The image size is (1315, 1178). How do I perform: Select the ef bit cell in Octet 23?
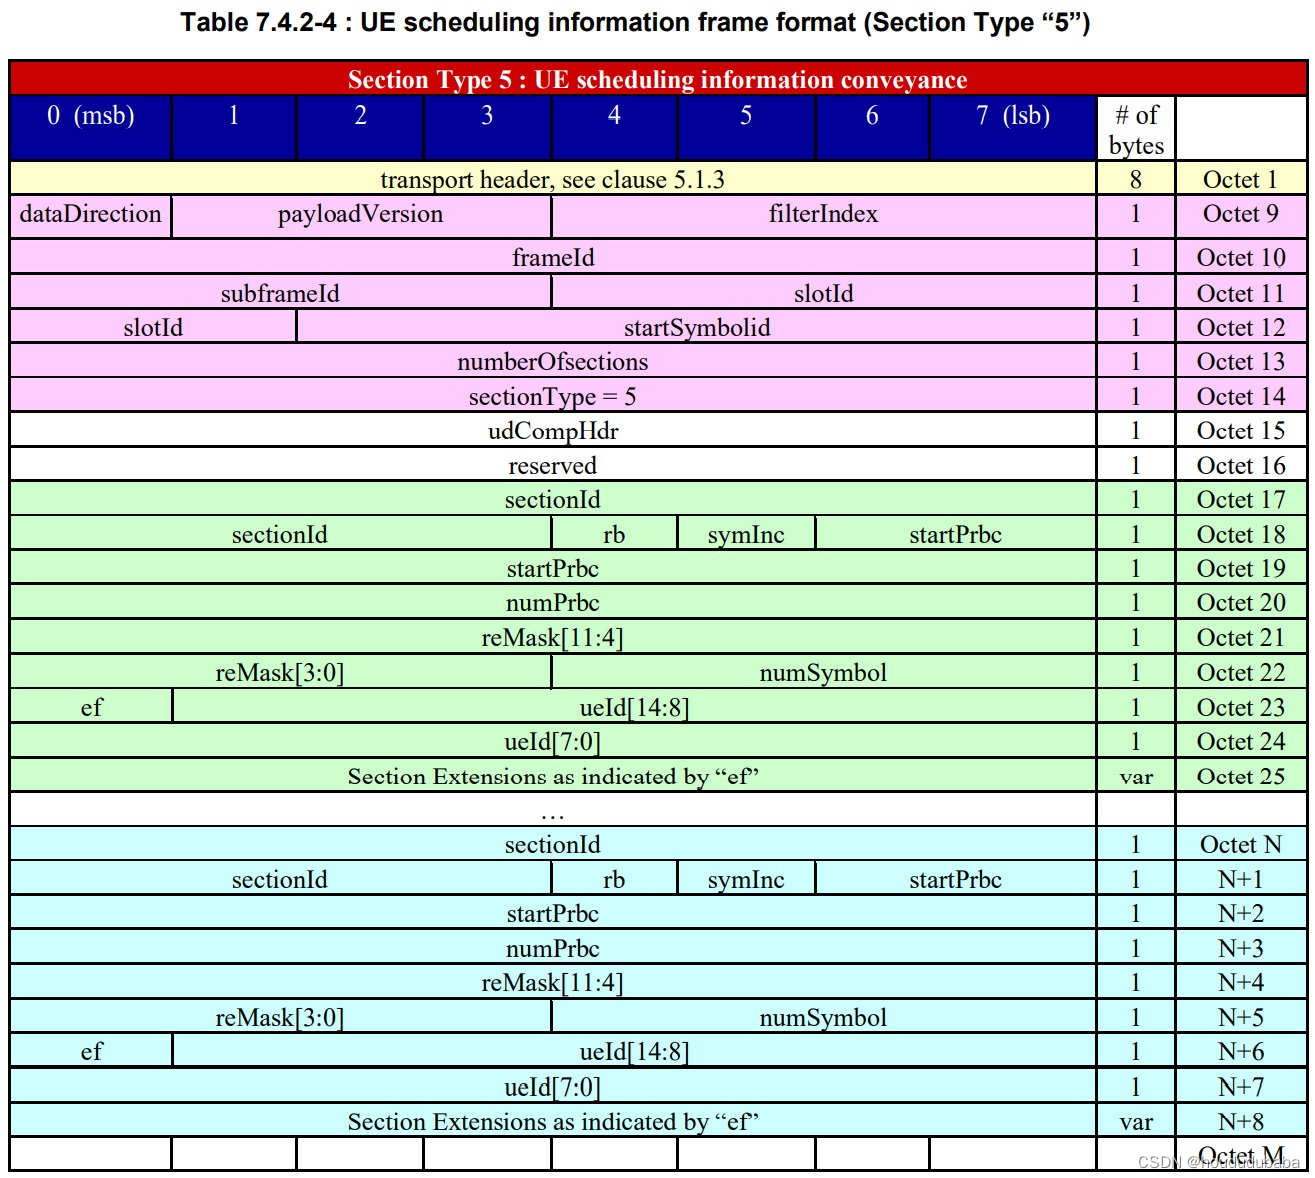90,706
